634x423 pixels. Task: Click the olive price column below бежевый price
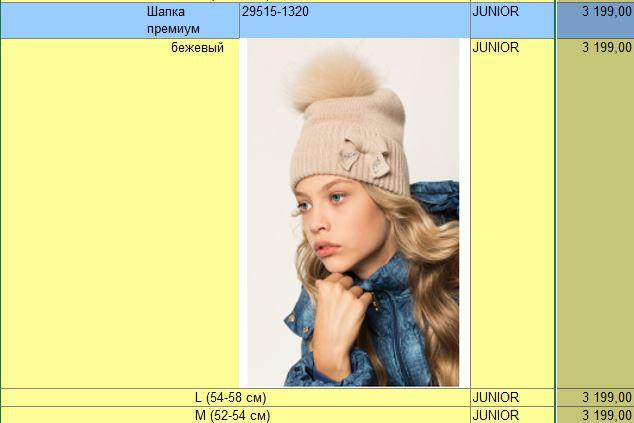click(595, 222)
